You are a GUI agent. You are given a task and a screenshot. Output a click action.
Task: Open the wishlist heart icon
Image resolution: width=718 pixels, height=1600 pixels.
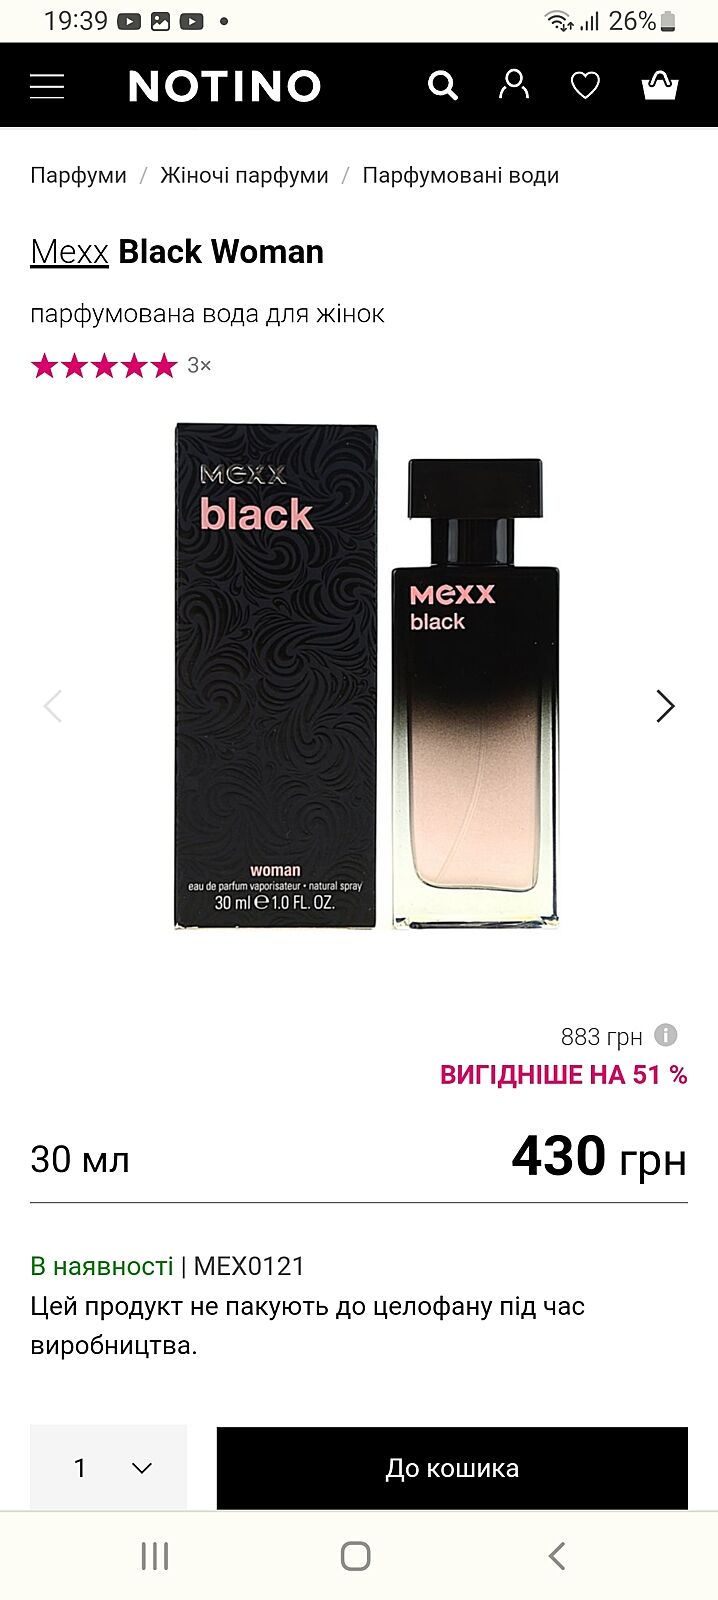tap(585, 86)
